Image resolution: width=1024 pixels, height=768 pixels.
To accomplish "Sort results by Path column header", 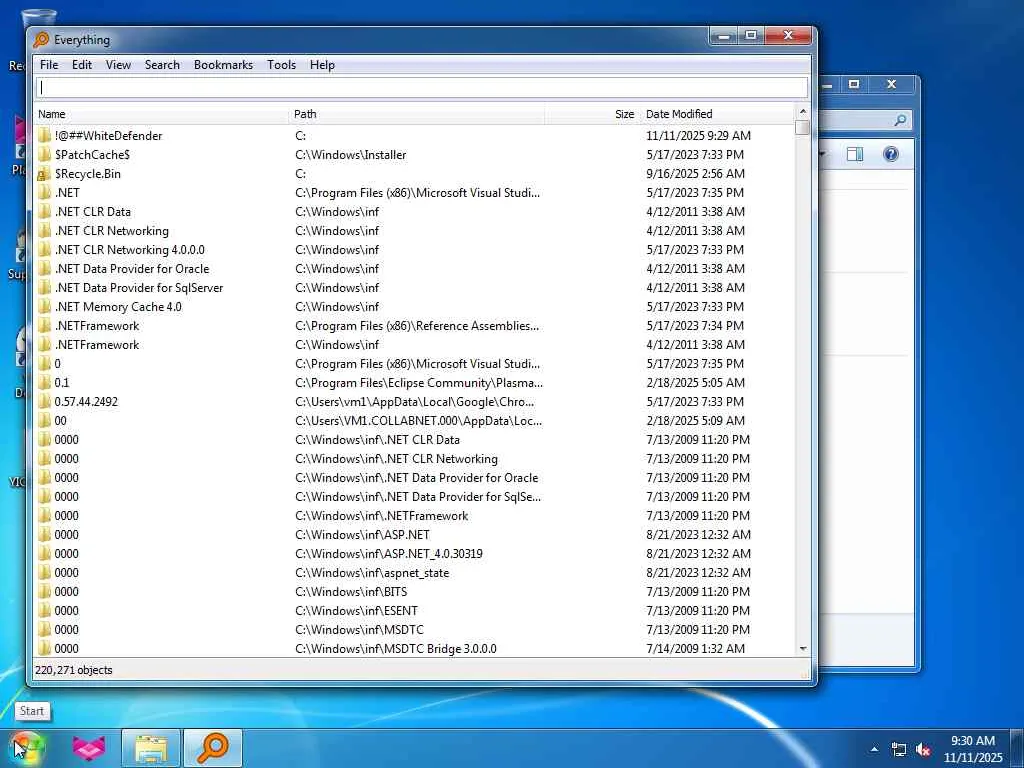I will coord(417,114).
